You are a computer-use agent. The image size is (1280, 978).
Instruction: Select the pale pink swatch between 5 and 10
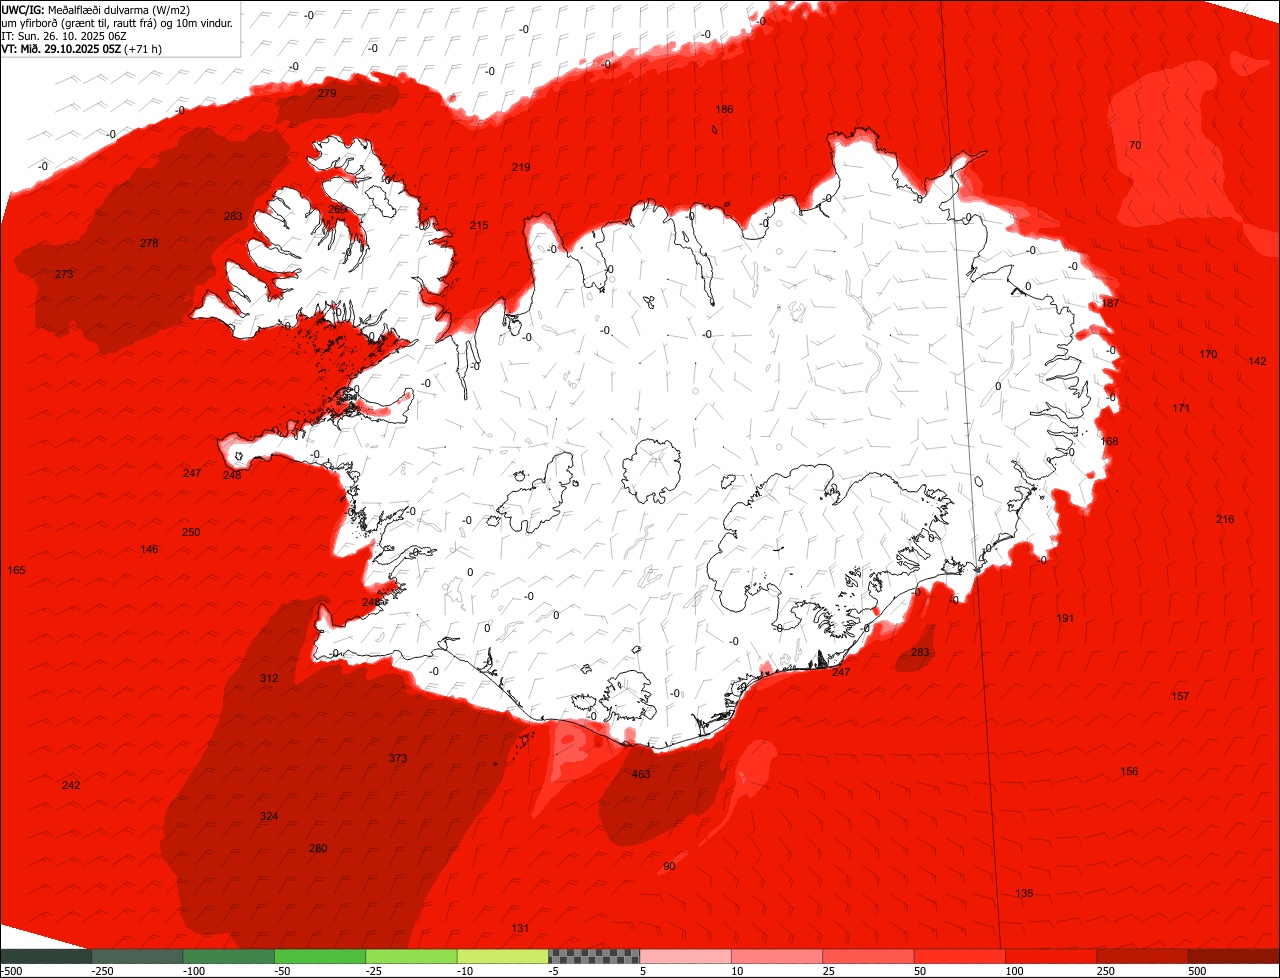(686, 956)
